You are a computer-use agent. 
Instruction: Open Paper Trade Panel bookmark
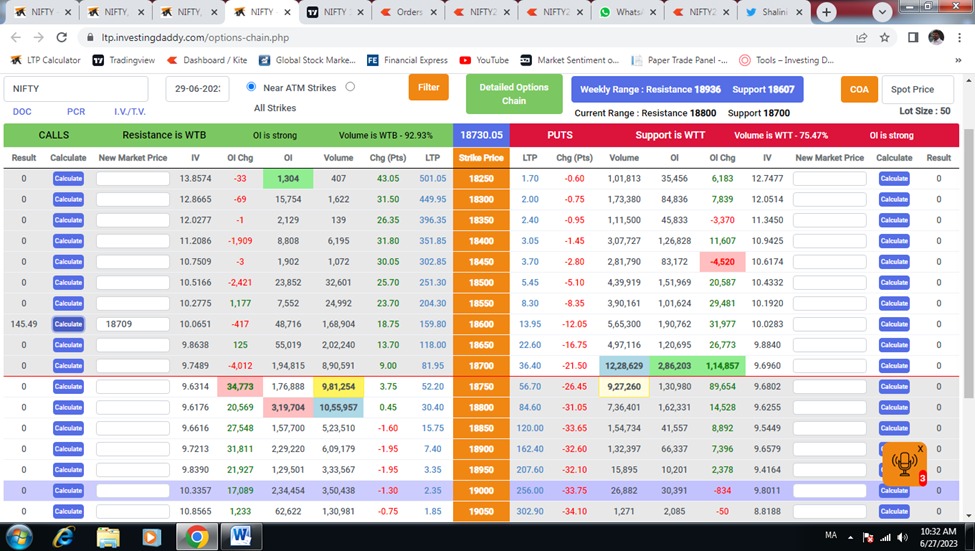(679, 60)
